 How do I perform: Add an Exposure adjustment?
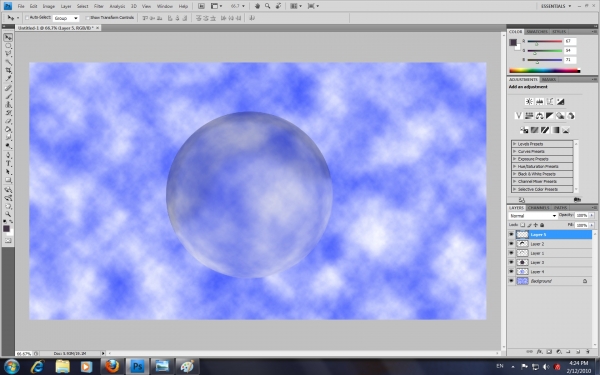(560, 102)
